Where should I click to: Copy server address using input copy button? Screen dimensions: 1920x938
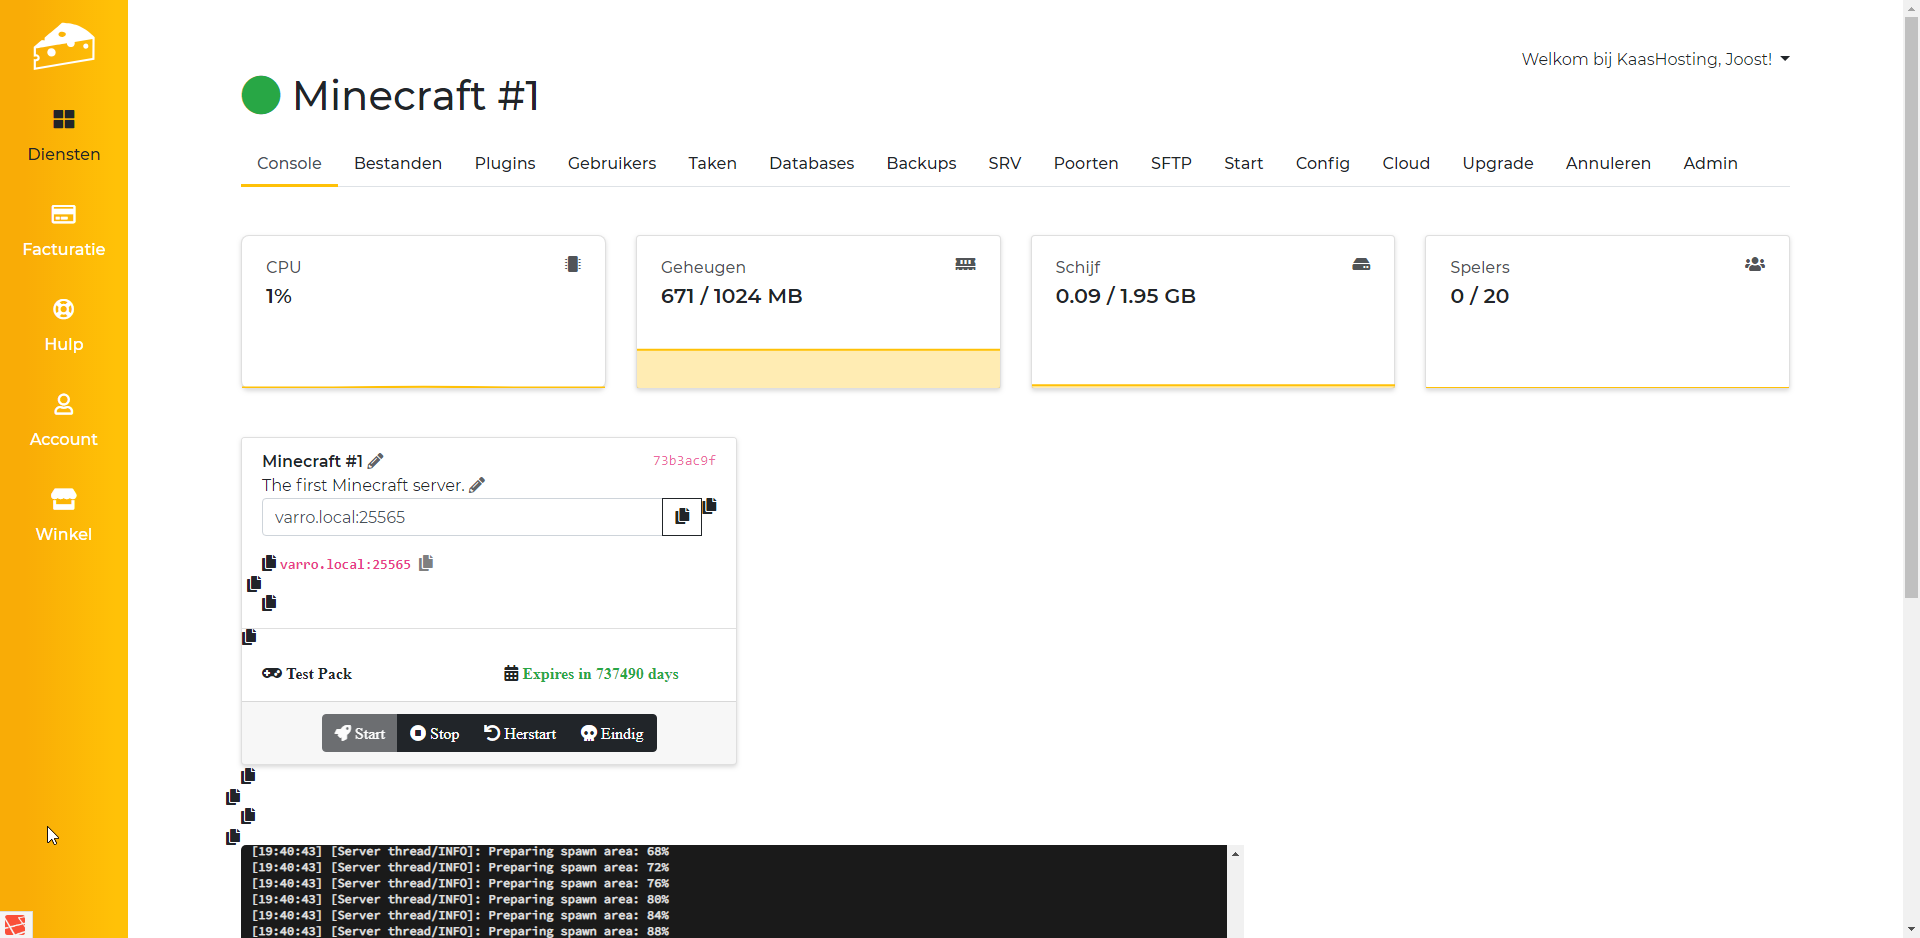(682, 517)
